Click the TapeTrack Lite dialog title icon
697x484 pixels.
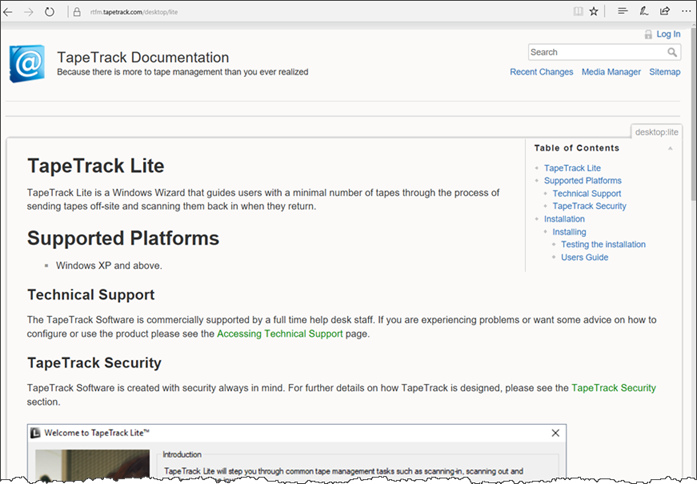point(36,433)
